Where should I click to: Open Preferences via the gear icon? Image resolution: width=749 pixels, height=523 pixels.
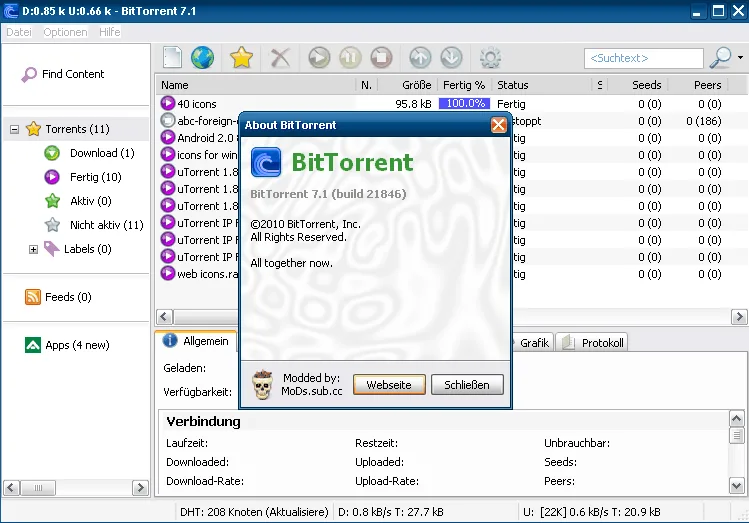point(490,58)
